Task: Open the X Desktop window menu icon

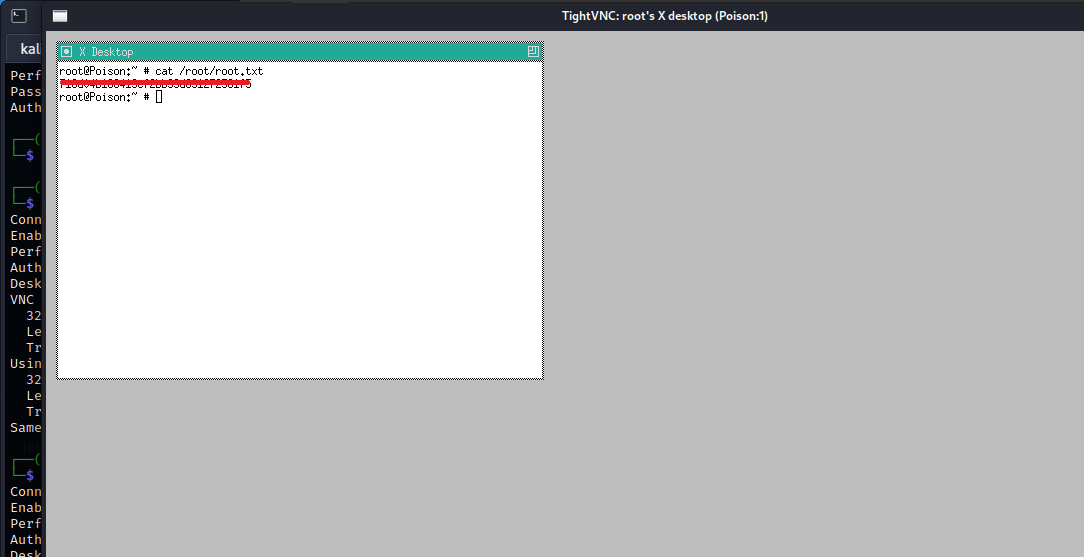Action: (66, 52)
